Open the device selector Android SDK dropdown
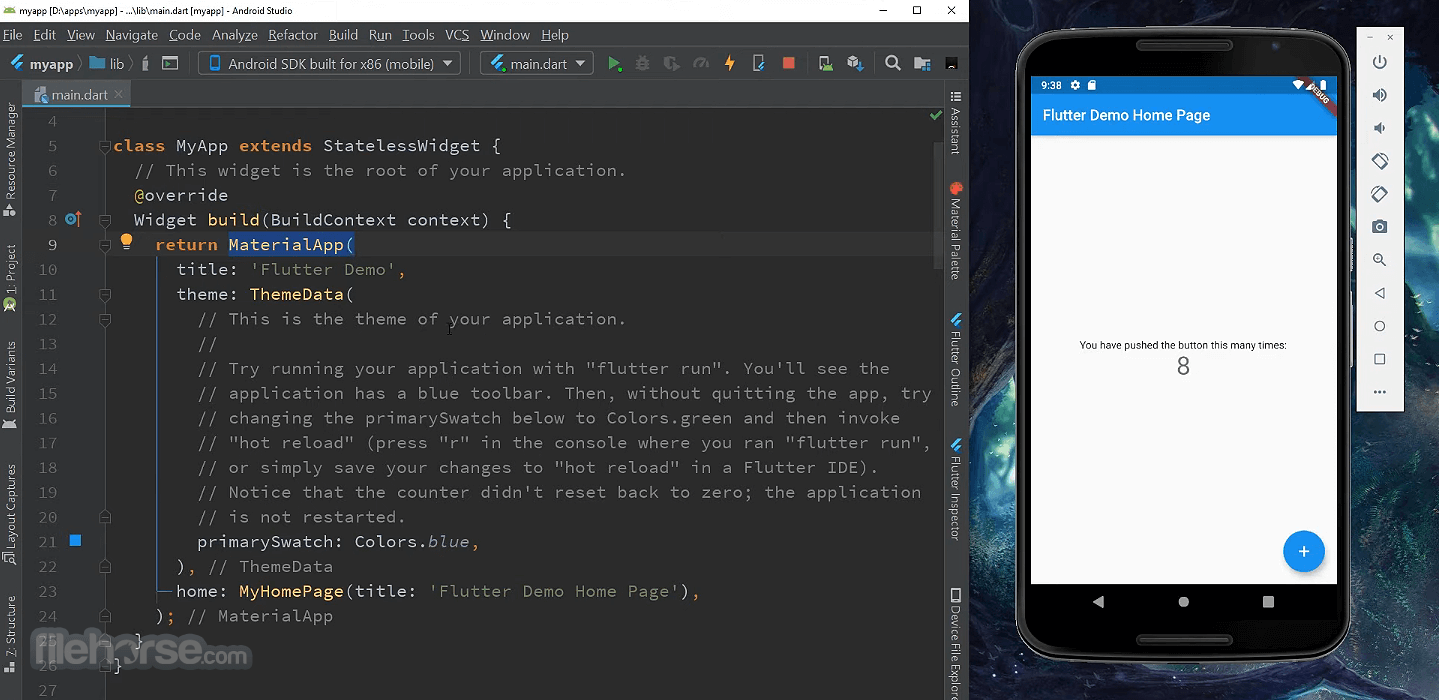 click(x=328, y=63)
